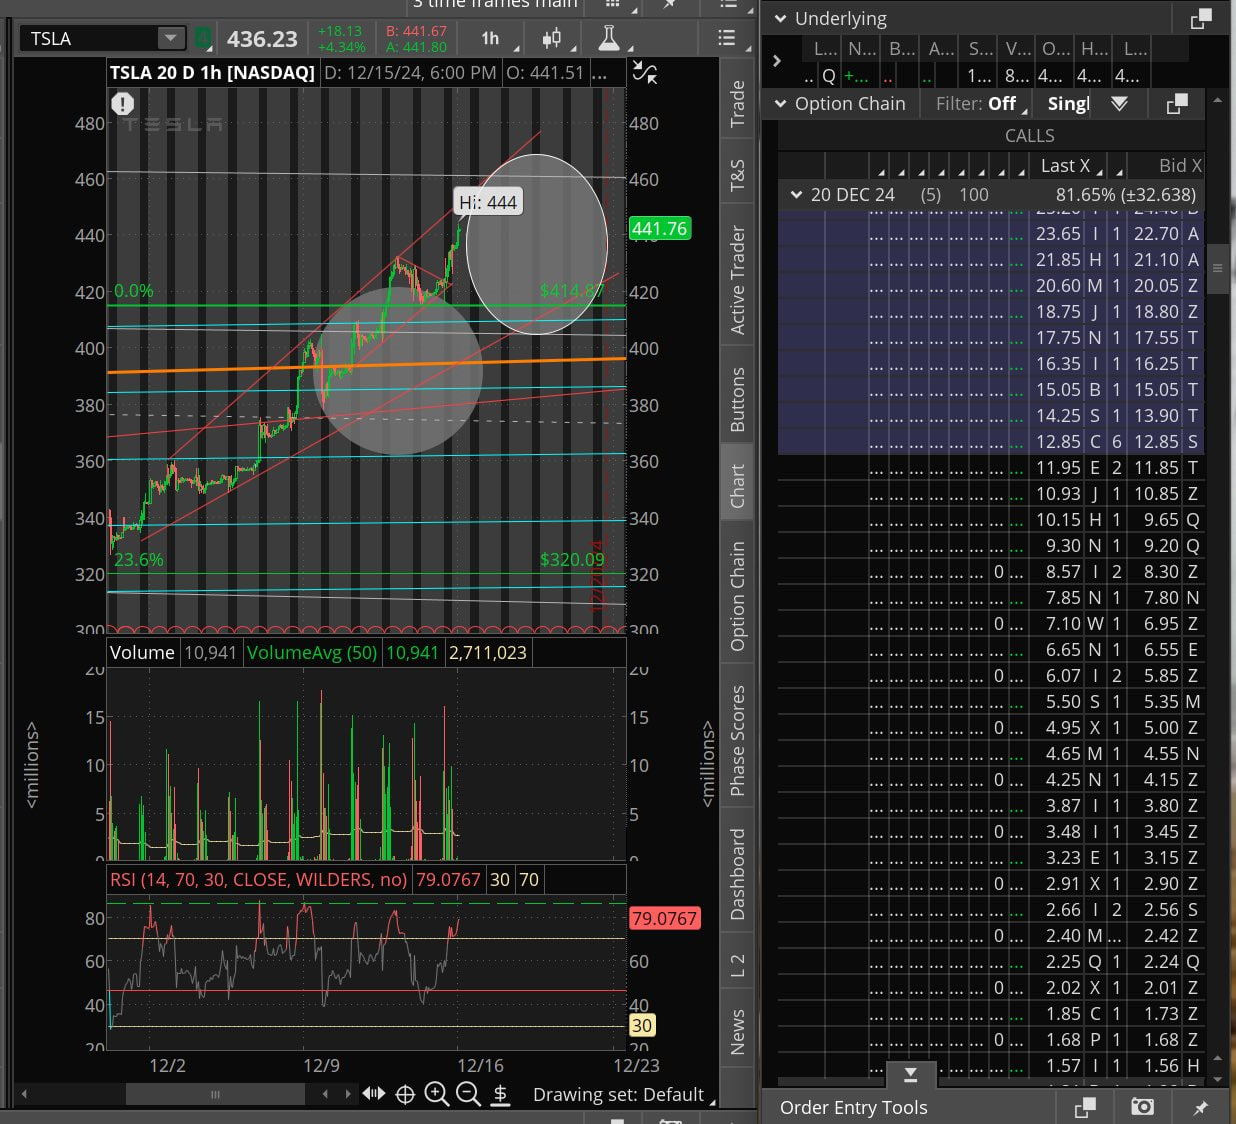Click the zoom in magnifier icon
Screen dimensions: 1236x1124
pyautogui.click(x=436, y=1094)
